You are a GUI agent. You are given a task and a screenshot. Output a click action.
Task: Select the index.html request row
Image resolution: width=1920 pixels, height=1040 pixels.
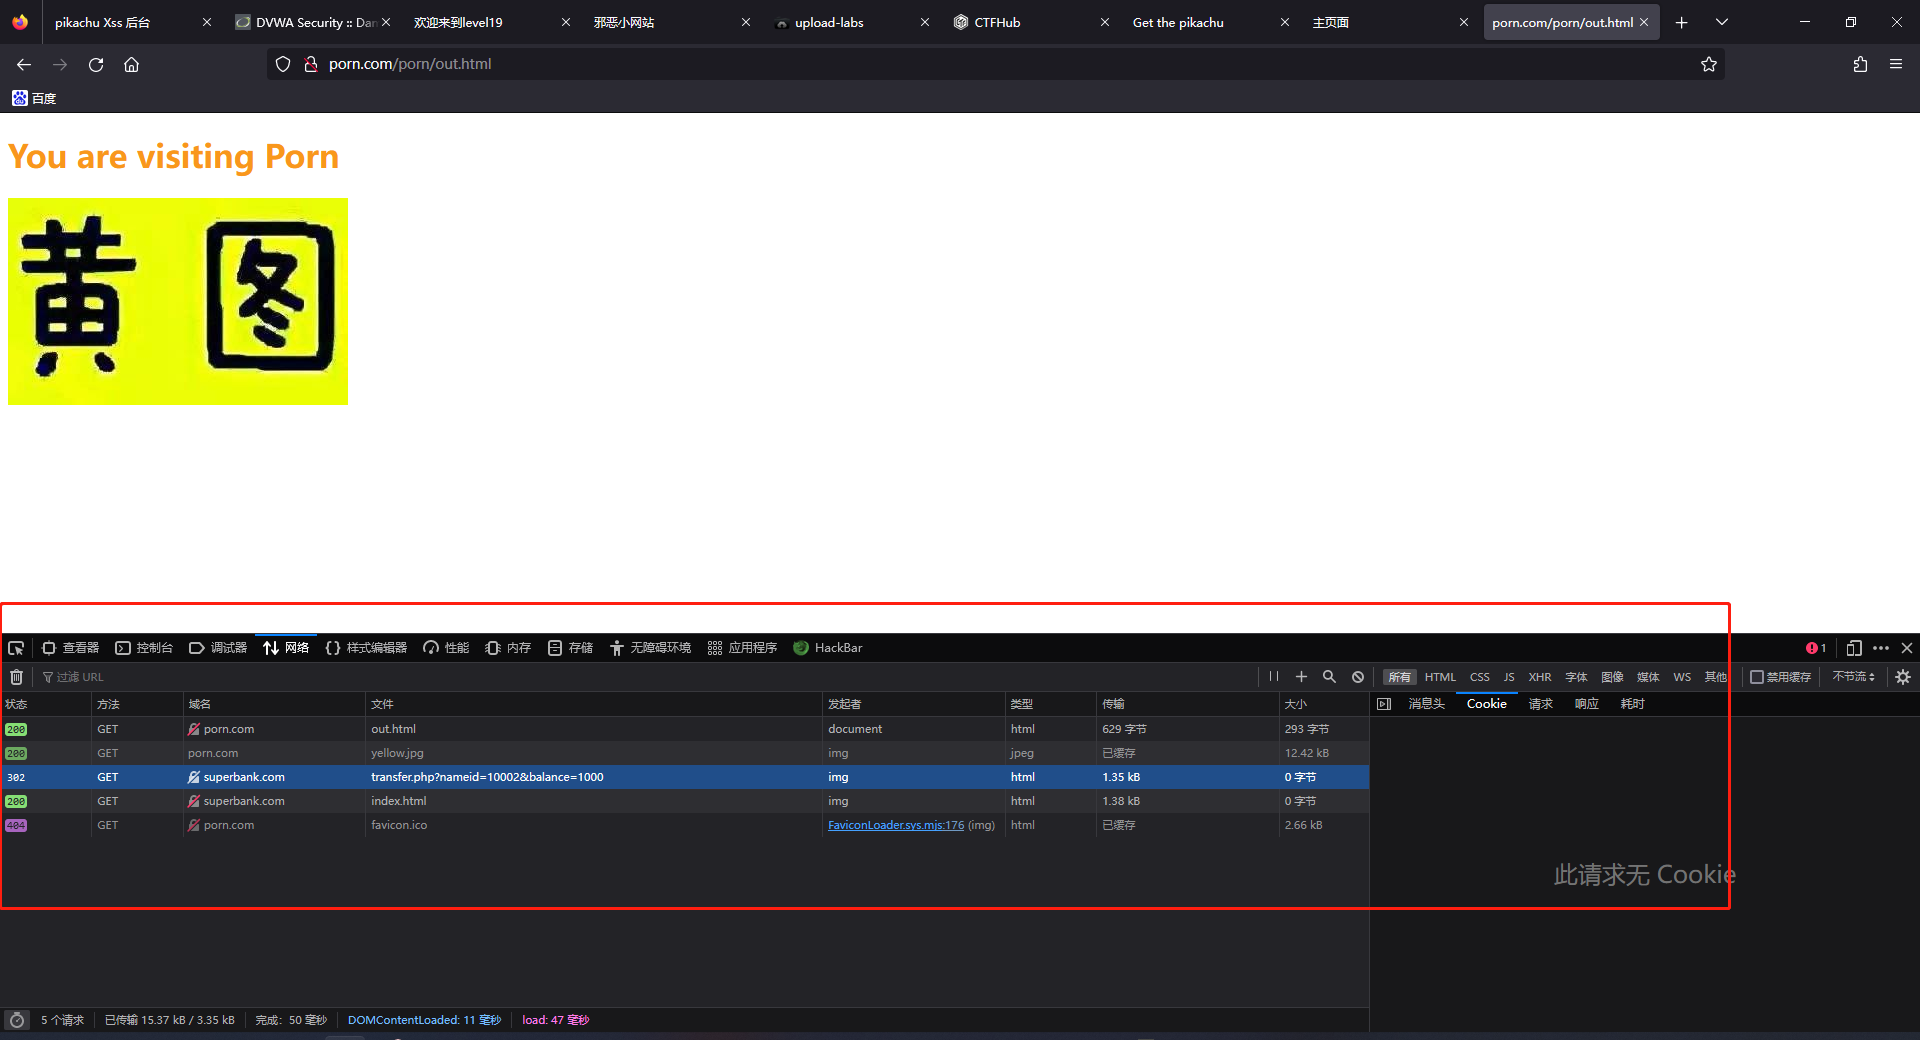tap(685, 801)
